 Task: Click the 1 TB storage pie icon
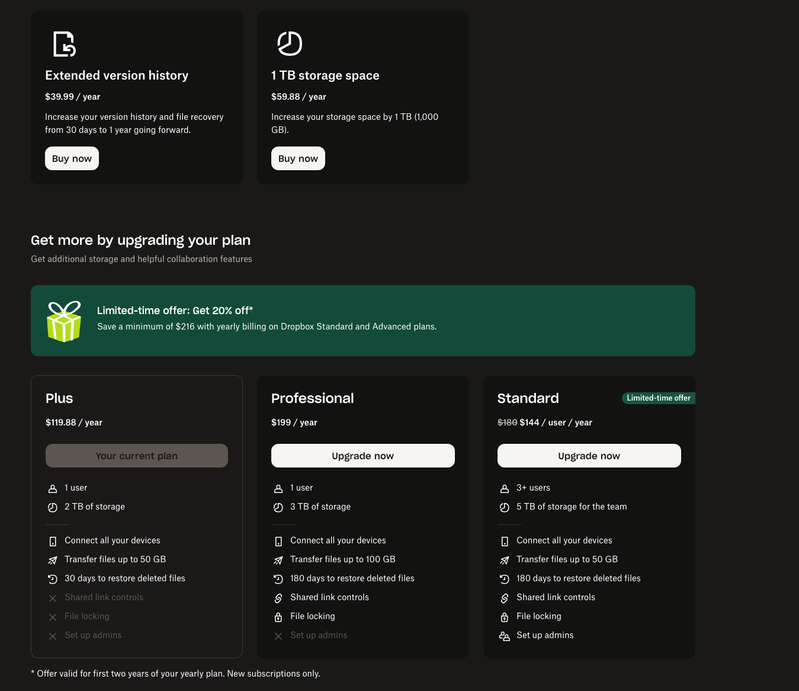click(289, 44)
